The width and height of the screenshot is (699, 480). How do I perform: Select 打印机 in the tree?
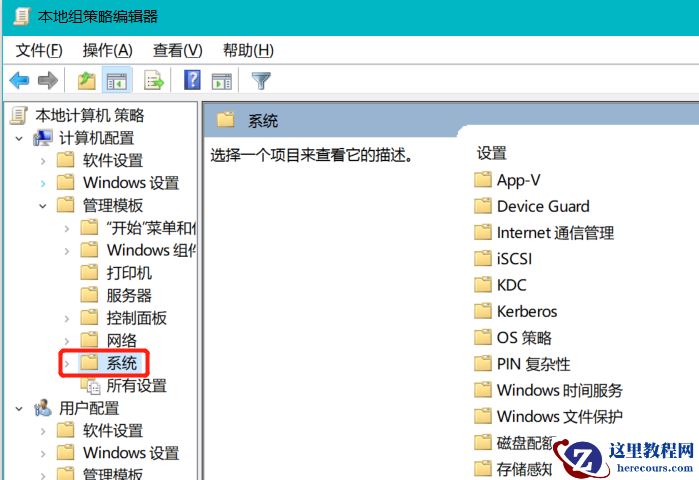[x=129, y=273]
